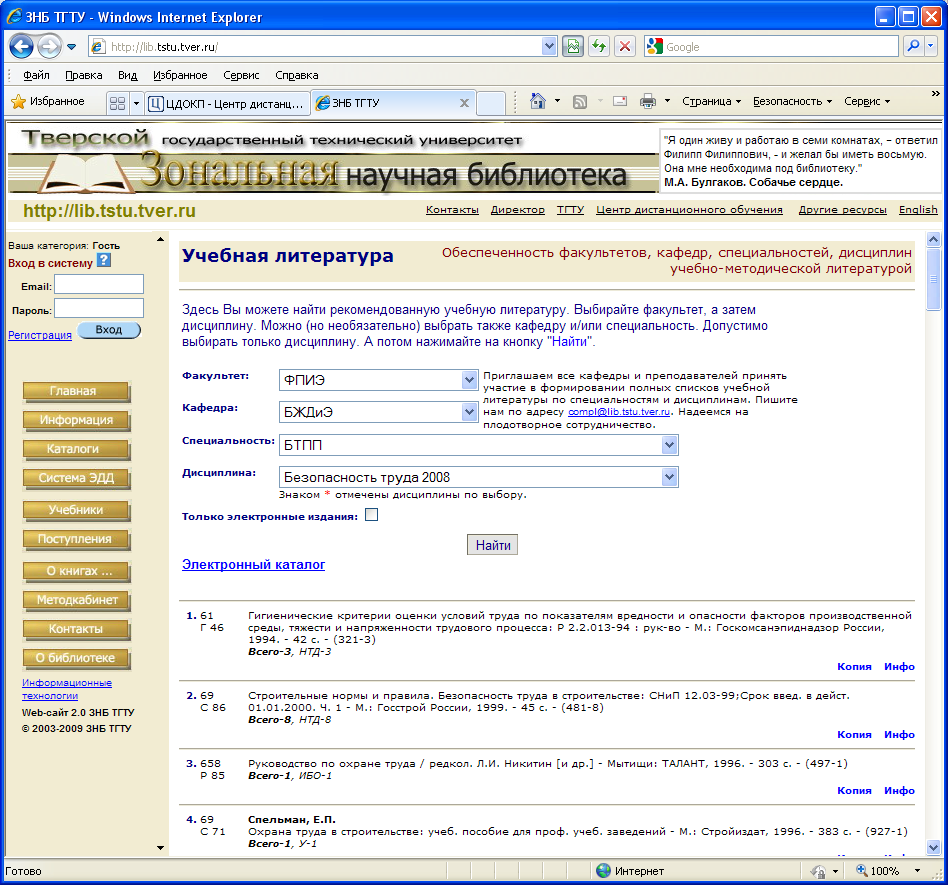
Task: Open the Безопасность command bar menu
Action: click(x=792, y=101)
